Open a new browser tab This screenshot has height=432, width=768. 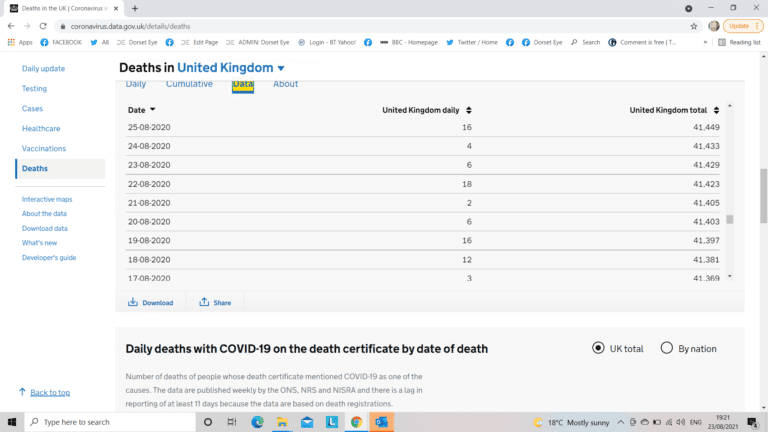[x=135, y=8]
